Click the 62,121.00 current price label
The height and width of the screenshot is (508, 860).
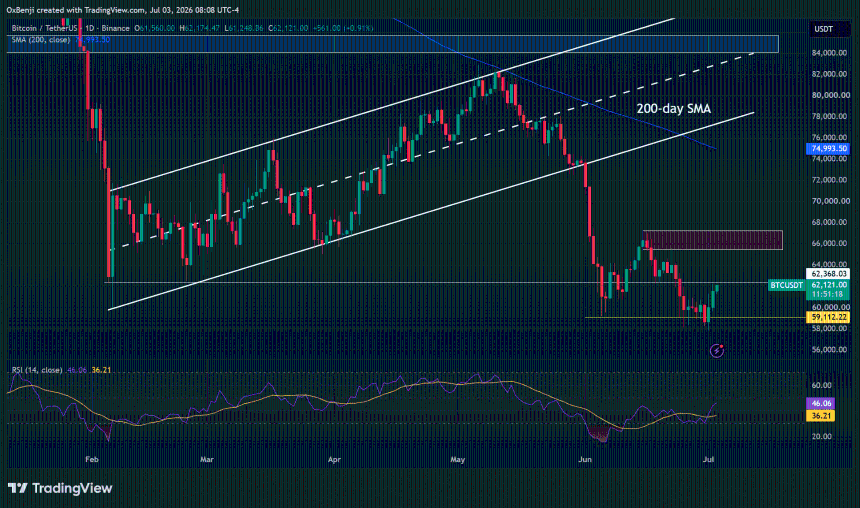click(827, 285)
